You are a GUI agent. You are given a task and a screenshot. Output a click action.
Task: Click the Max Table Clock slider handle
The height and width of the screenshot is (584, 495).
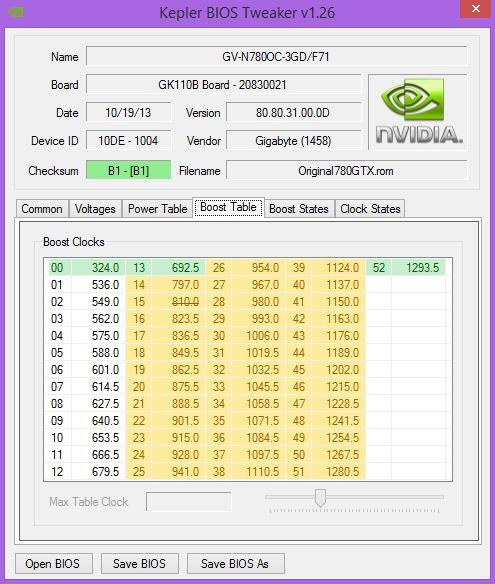[320, 498]
